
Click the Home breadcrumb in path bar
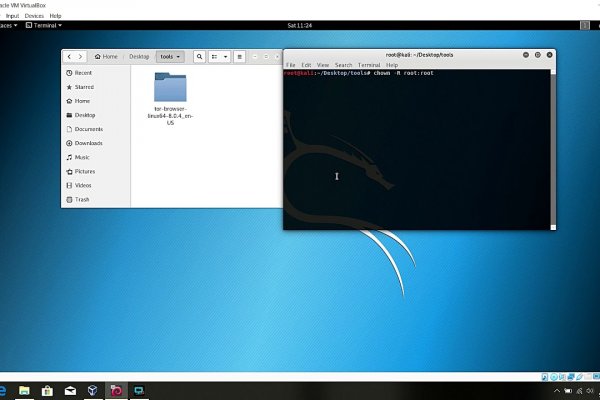click(109, 57)
